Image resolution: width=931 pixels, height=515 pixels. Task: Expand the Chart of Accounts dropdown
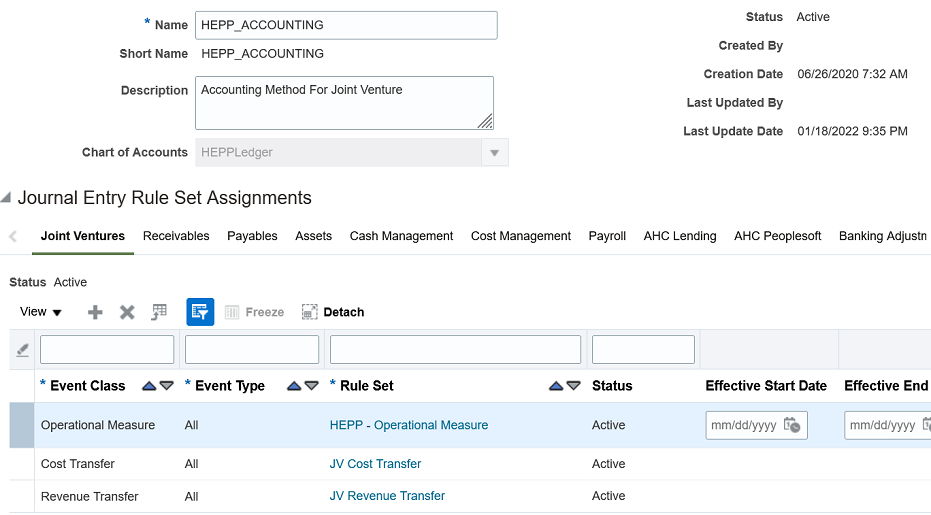click(x=494, y=153)
